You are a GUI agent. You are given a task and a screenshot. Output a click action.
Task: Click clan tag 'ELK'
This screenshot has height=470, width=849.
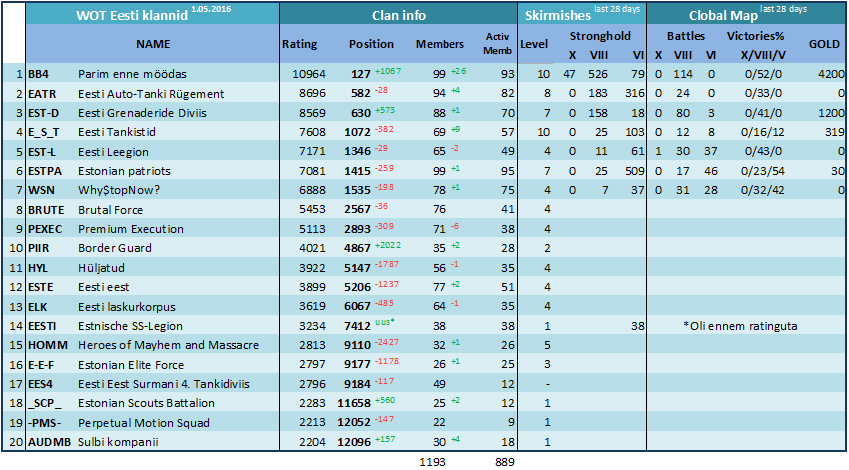pyautogui.click(x=38, y=307)
